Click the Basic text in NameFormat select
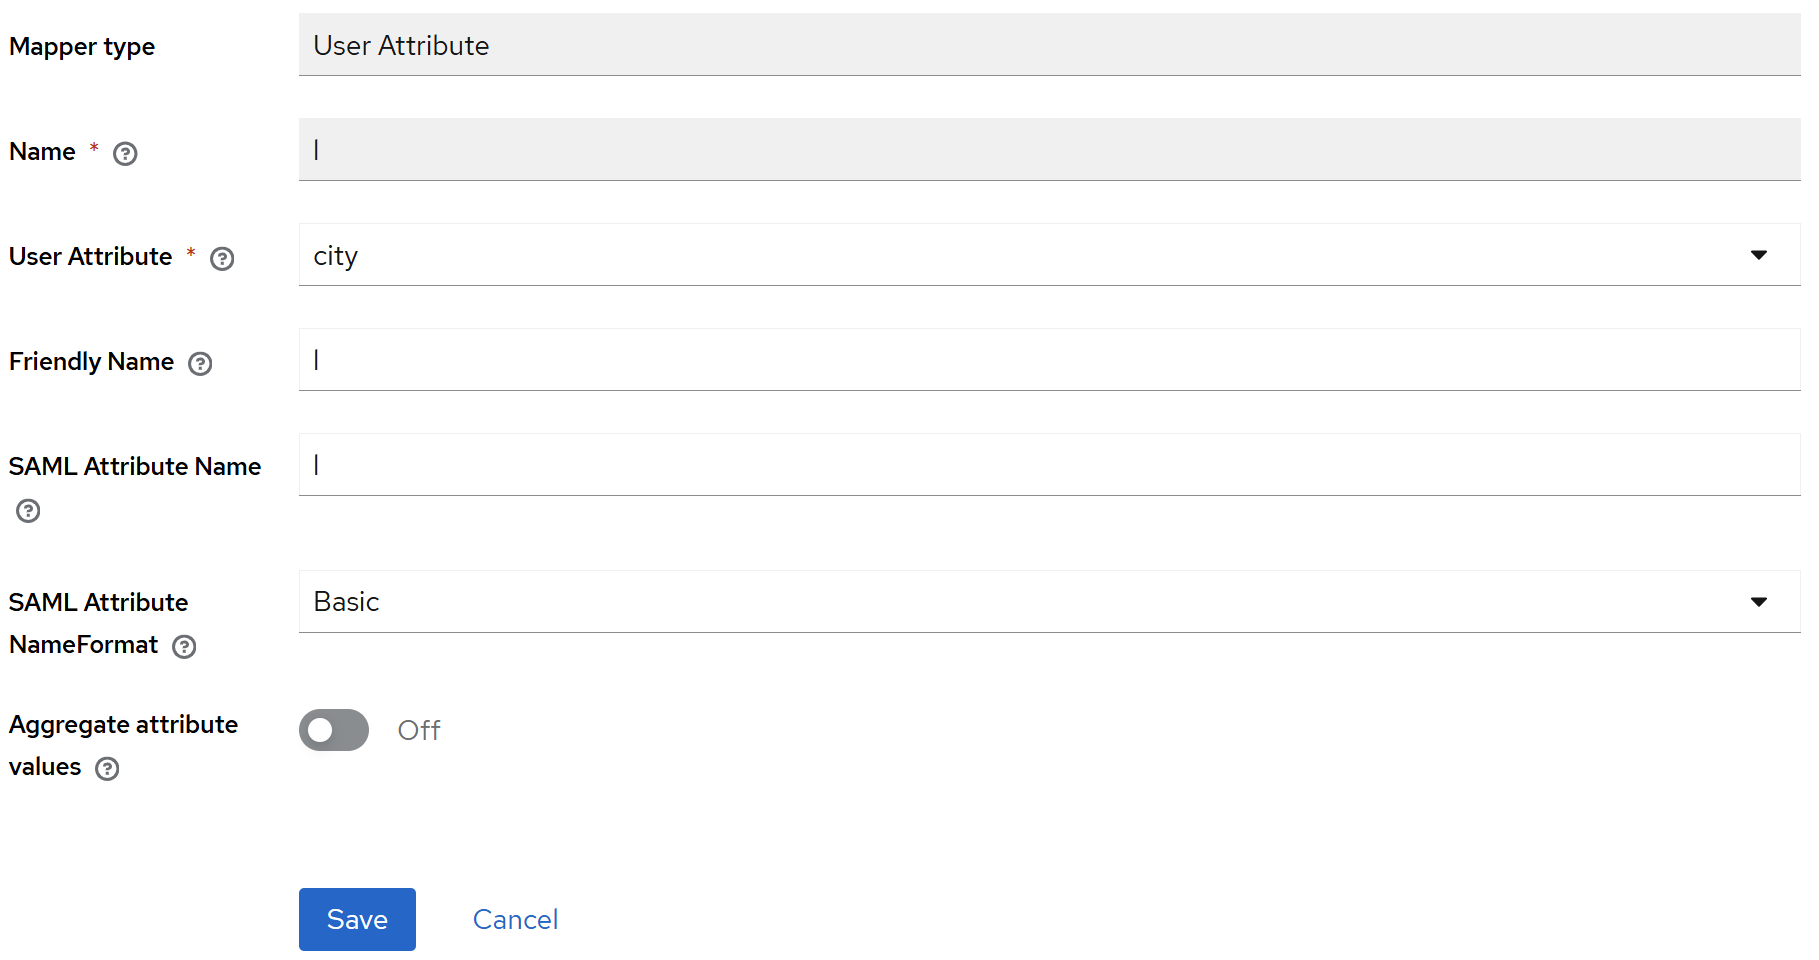Viewport: 1819px width, 960px height. [x=346, y=601]
